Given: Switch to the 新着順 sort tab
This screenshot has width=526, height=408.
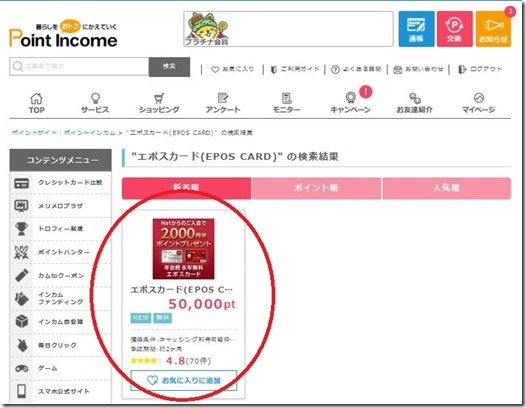Looking at the screenshot, I should pos(186,188).
